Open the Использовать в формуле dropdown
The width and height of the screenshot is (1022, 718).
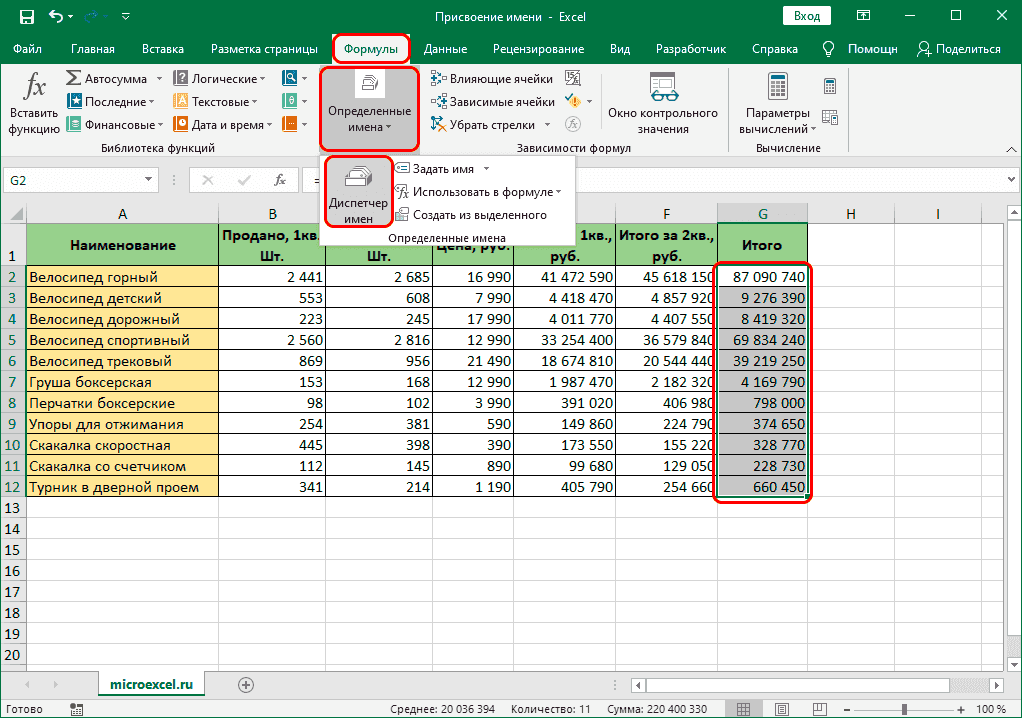(558, 192)
